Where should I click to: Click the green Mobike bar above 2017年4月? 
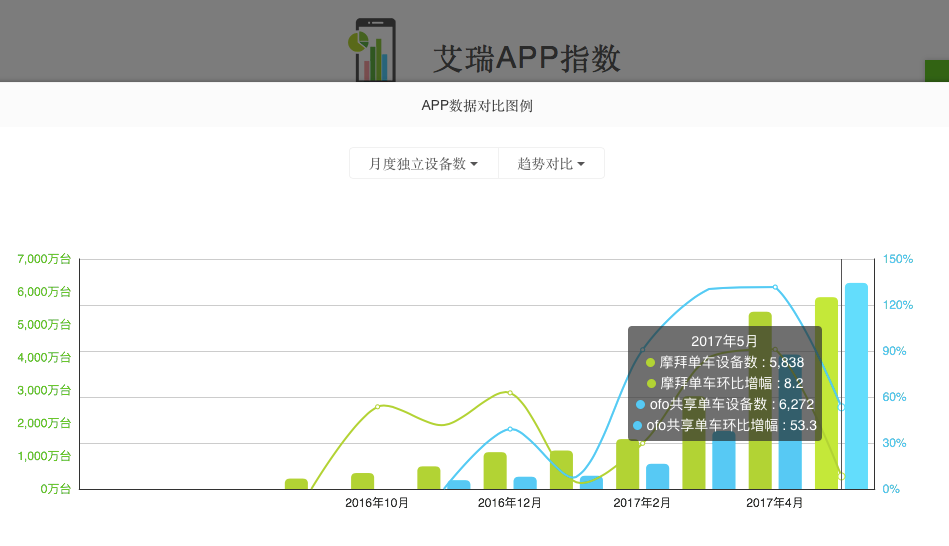coord(760,400)
